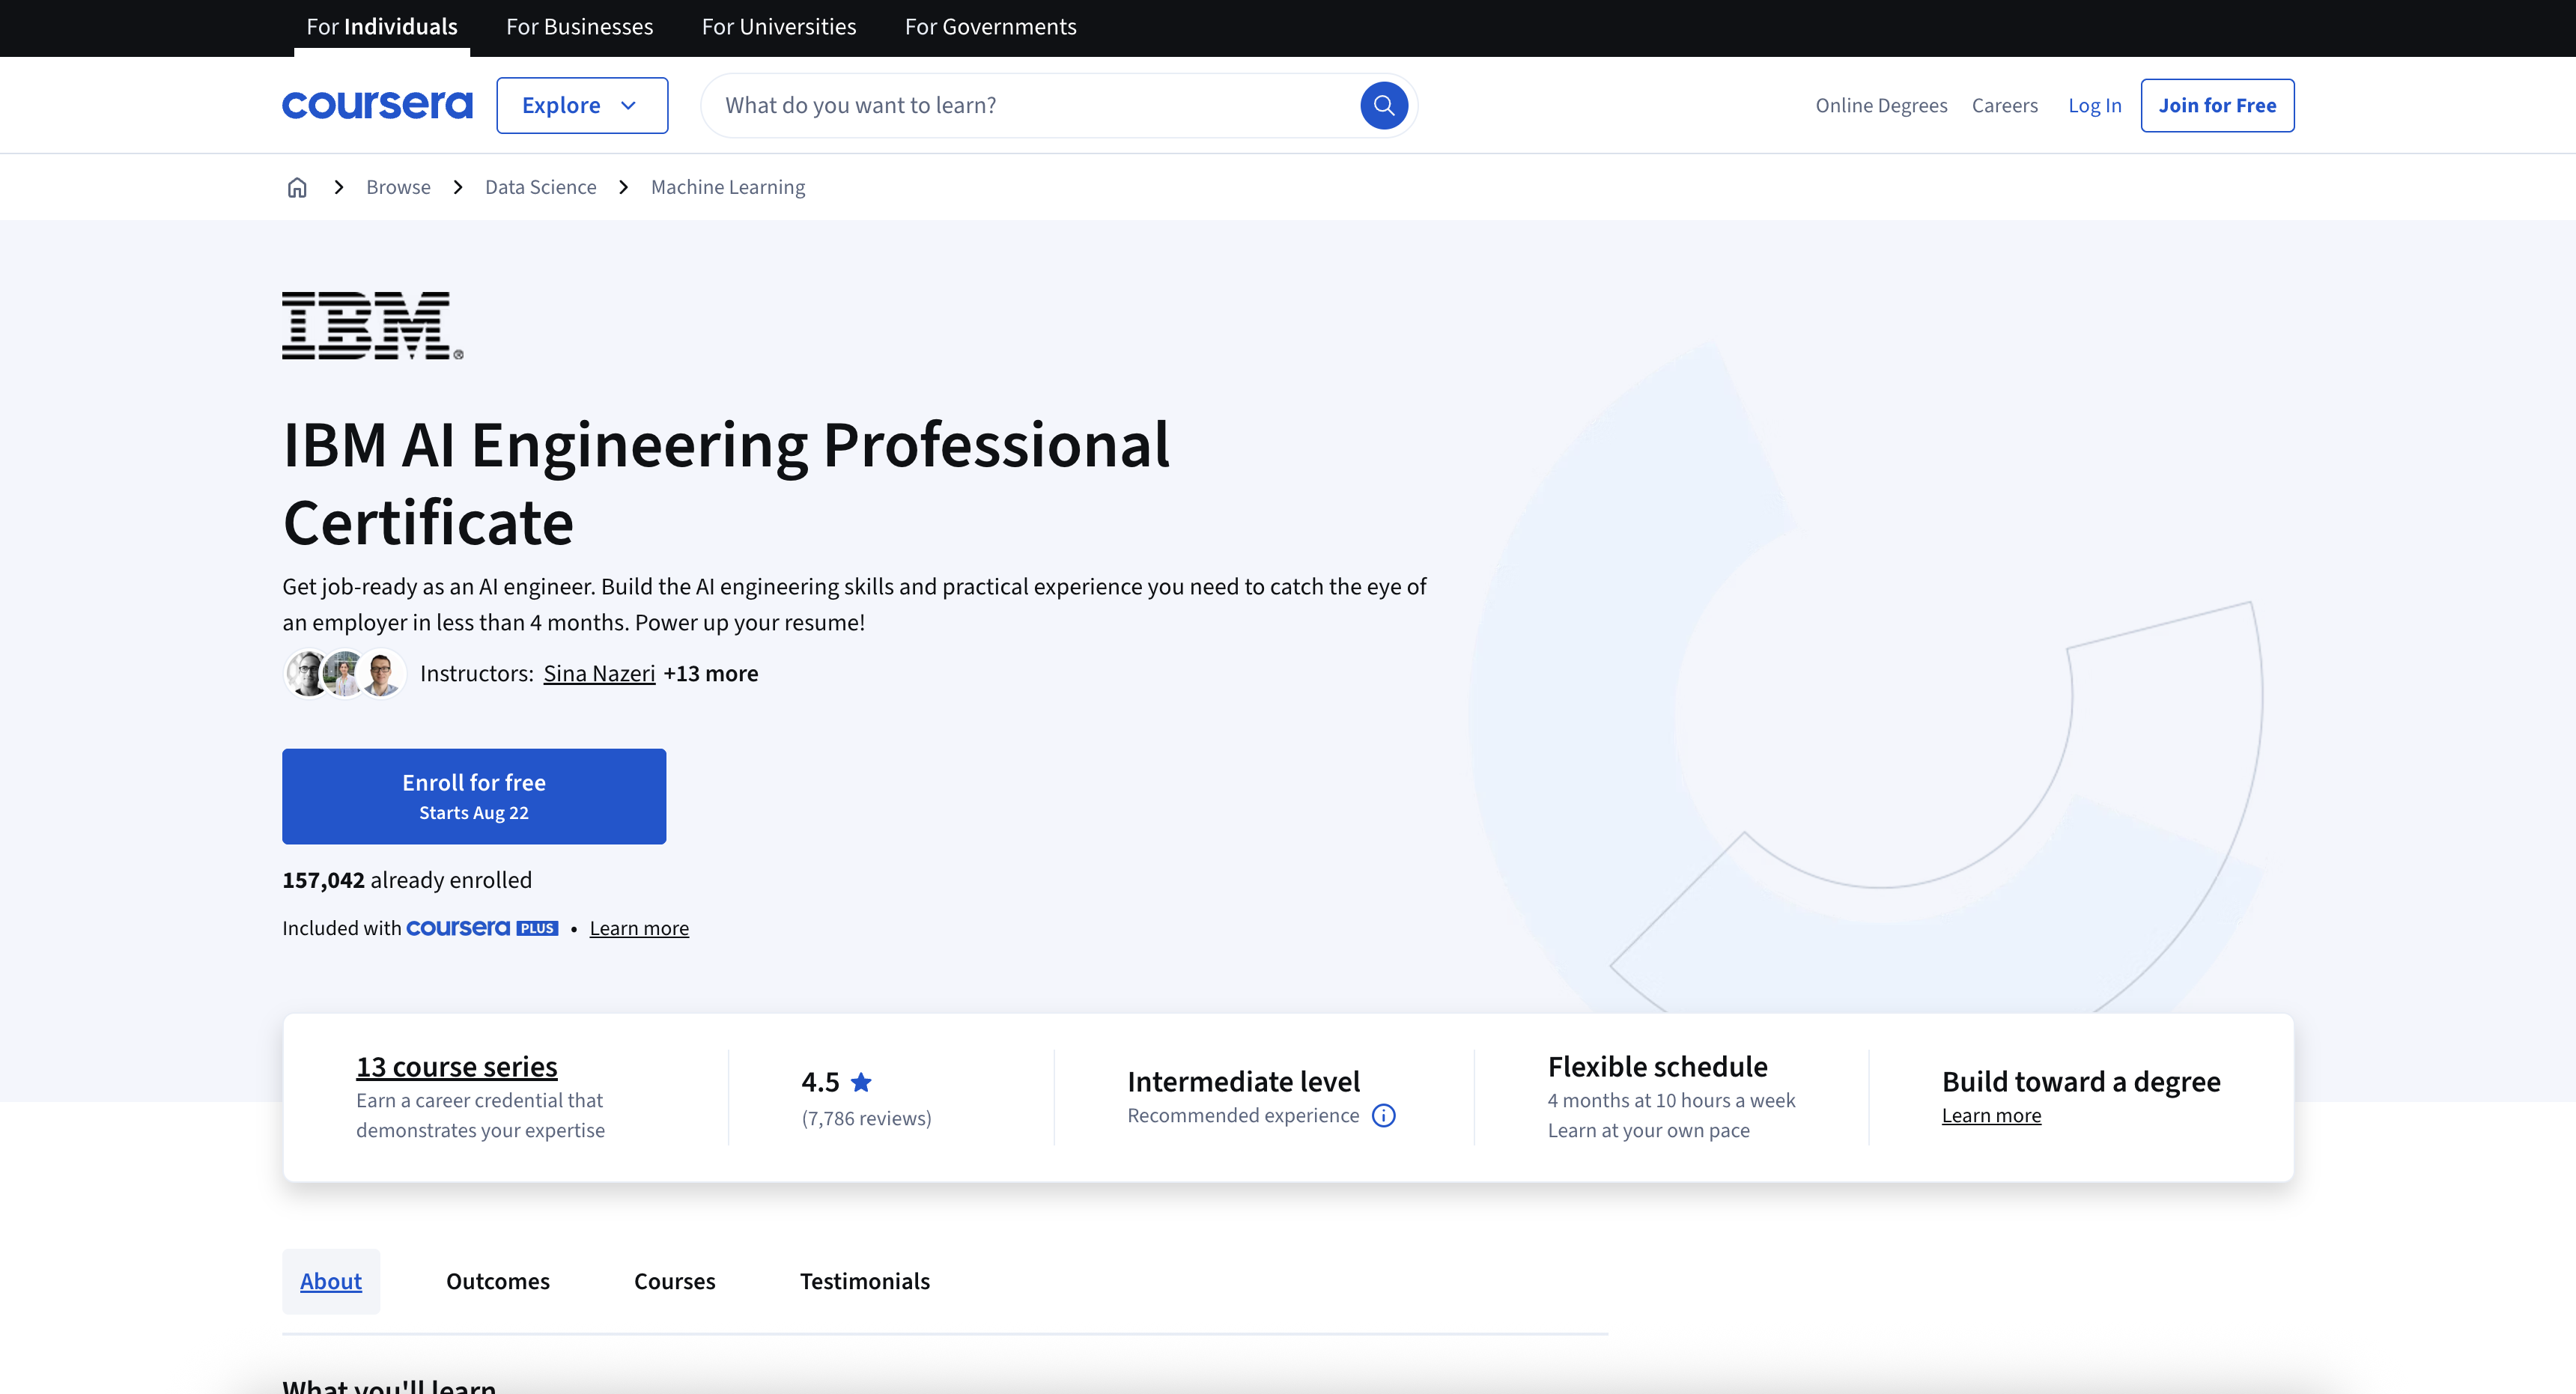Click the instructor avatars group
The image size is (2576, 1394).
coord(345,673)
